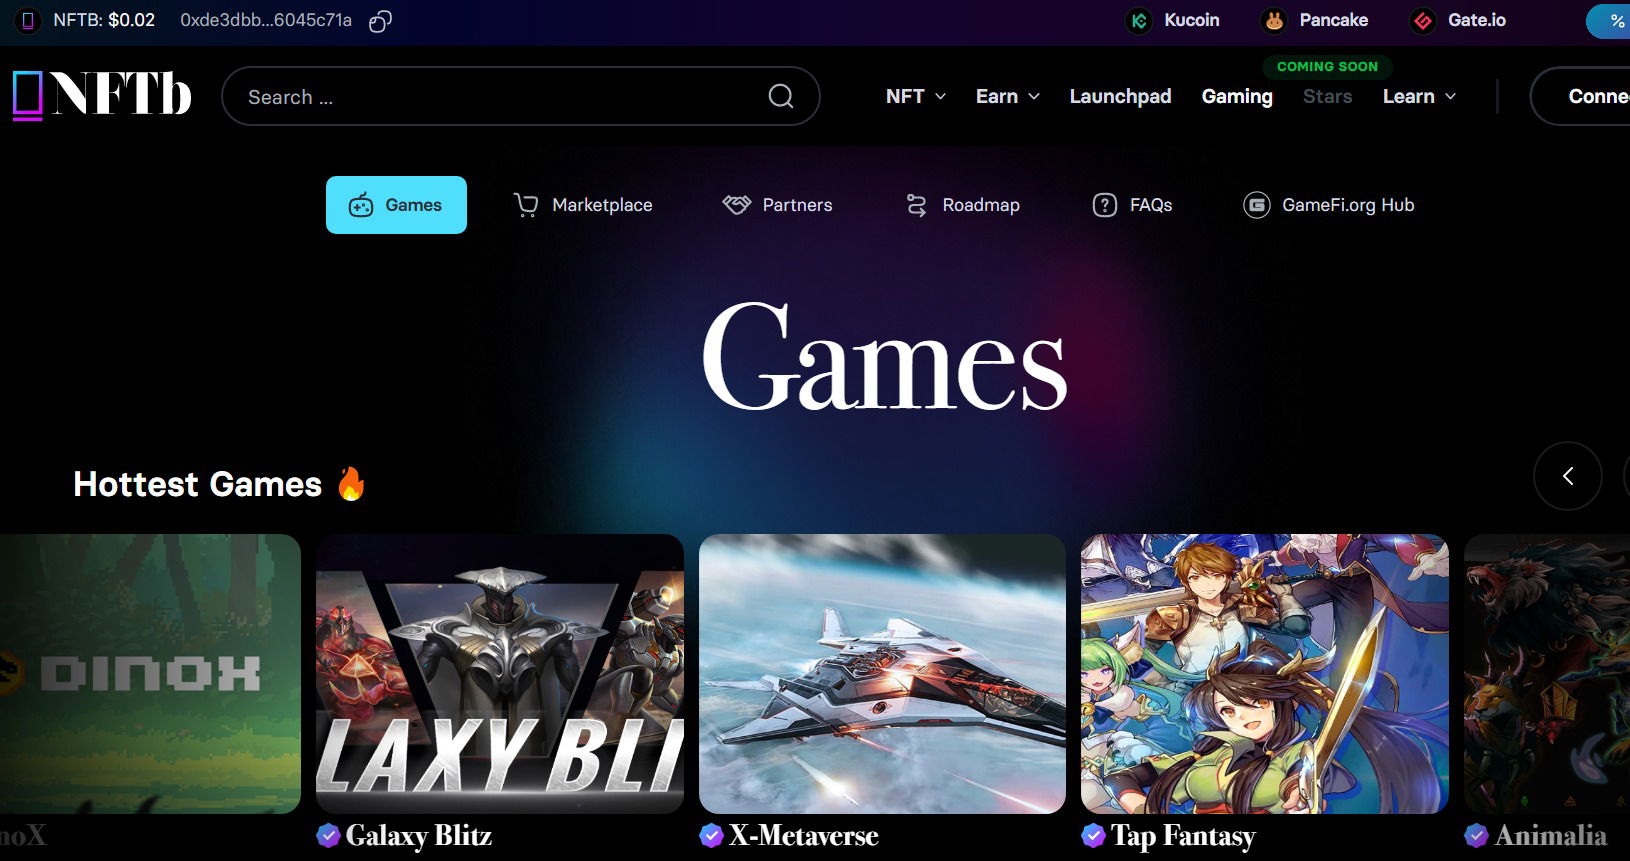Click the Gate.io exchange icon
Screen dimensions: 1630x861
pyautogui.click(x=1422, y=20)
